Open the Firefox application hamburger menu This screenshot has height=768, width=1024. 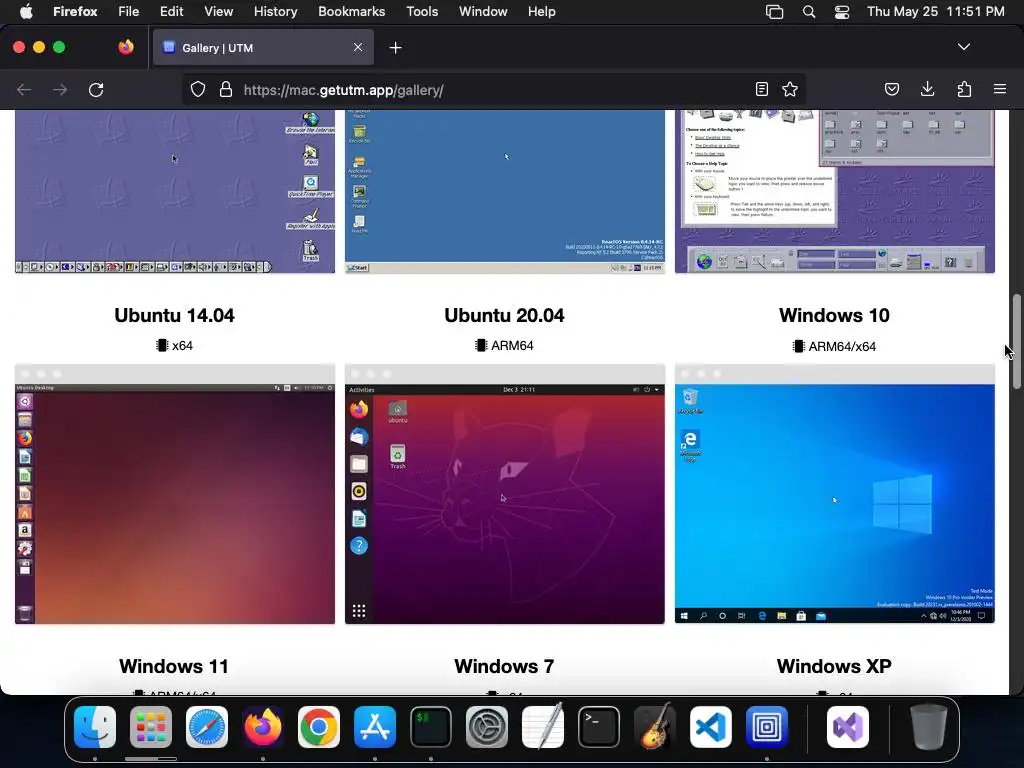point(1000,89)
